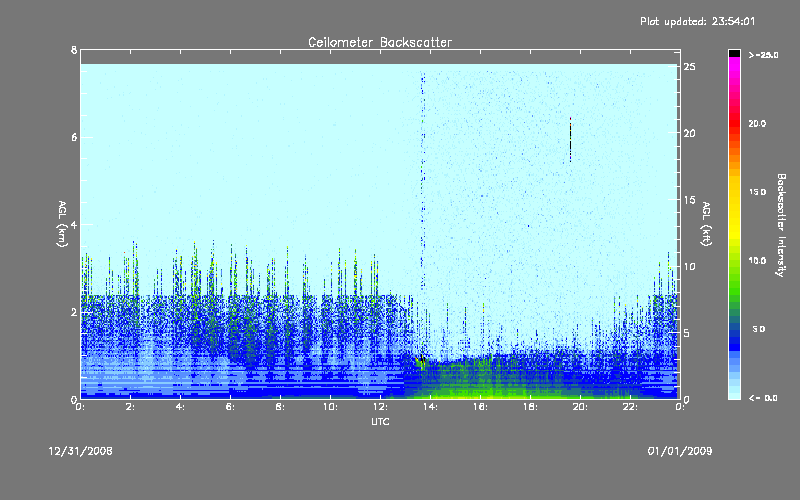This screenshot has width=800, height=500.
Task: Click the start date '12/31/2008'
Action: [80, 451]
